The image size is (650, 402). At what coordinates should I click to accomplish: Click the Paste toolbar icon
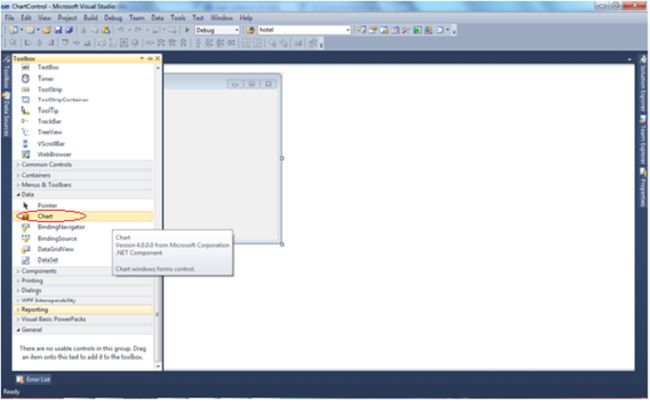107,30
